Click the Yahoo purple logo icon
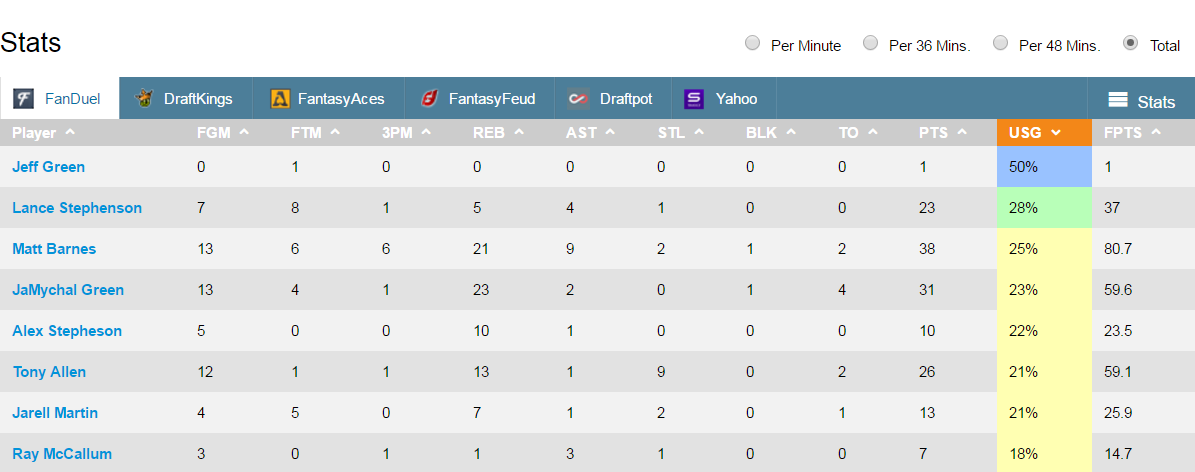The height and width of the screenshot is (472, 1195). pyautogui.click(x=694, y=98)
